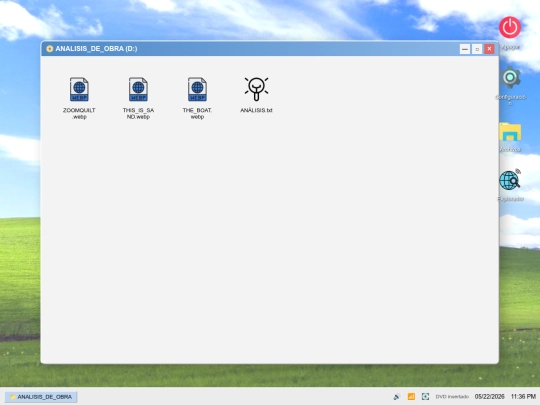The width and height of the screenshot is (540, 405).
Task: Select the THE_BOAT.webp file icon
Action: click(197, 89)
